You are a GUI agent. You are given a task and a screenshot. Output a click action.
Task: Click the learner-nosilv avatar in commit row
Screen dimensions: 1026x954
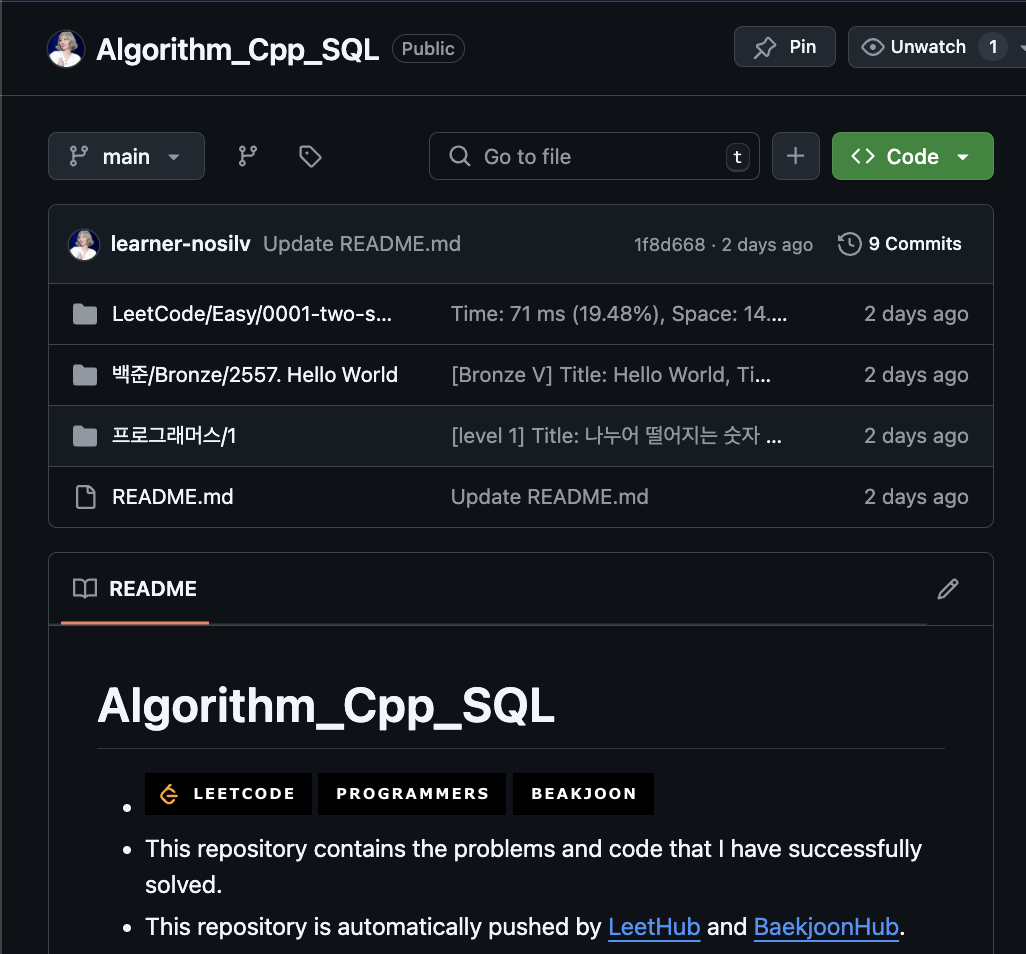(x=84, y=245)
